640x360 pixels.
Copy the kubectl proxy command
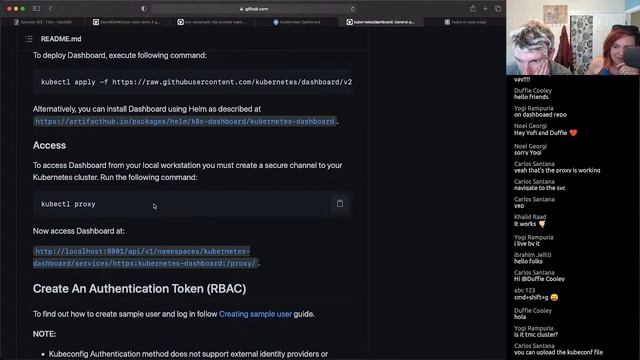click(340, 203)
